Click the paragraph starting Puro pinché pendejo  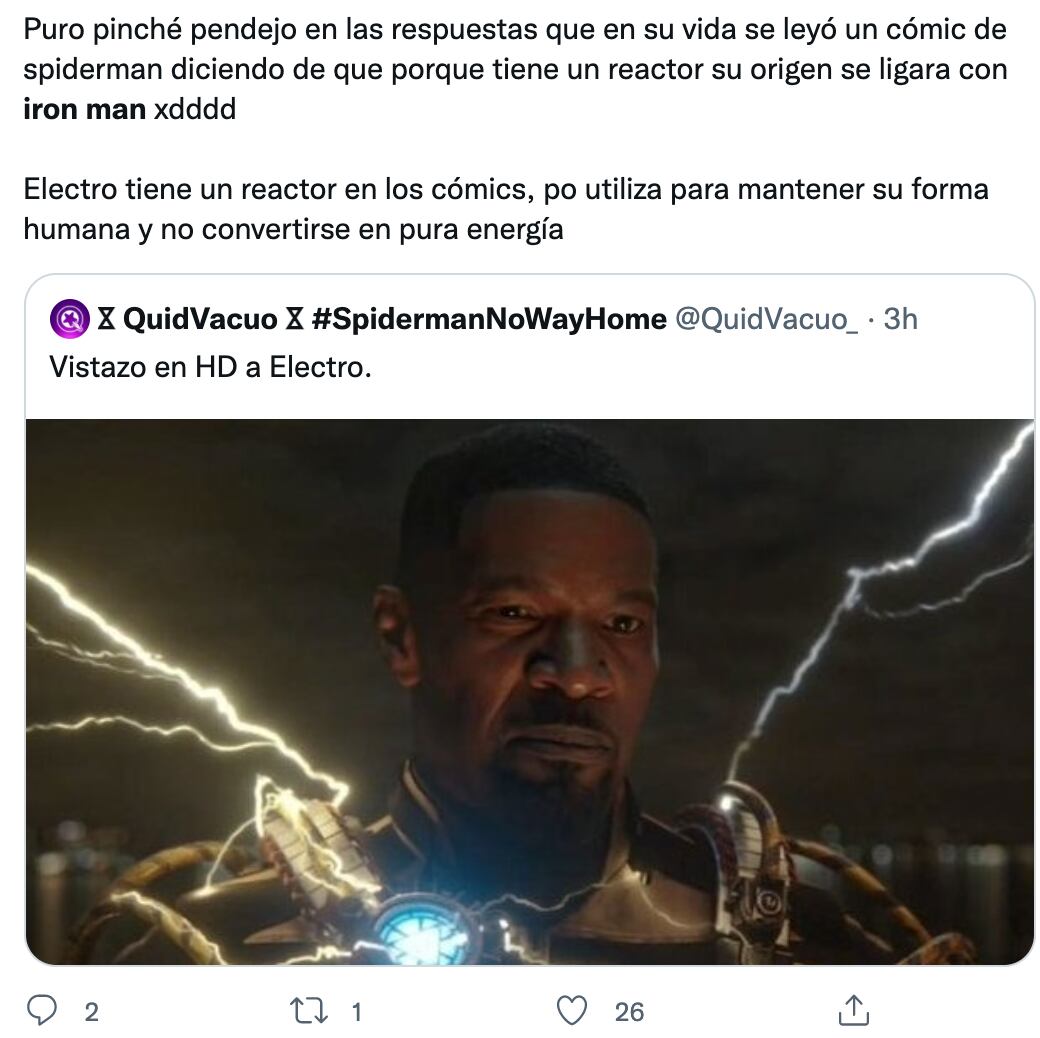click(515, 69)
